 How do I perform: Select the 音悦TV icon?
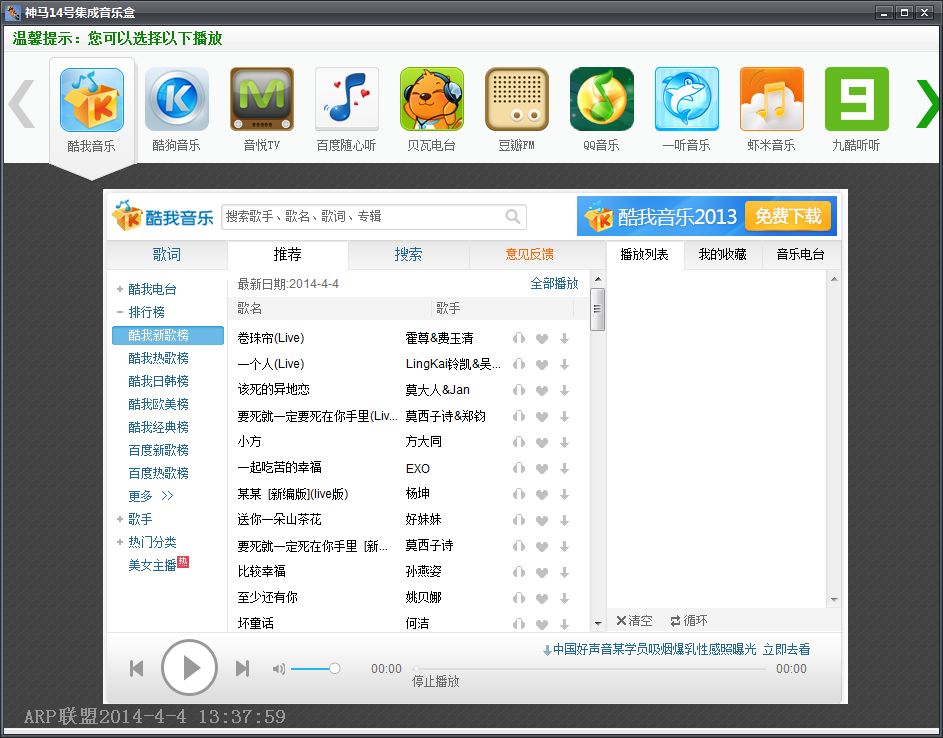pyautogui.click(x=261, y=100)
